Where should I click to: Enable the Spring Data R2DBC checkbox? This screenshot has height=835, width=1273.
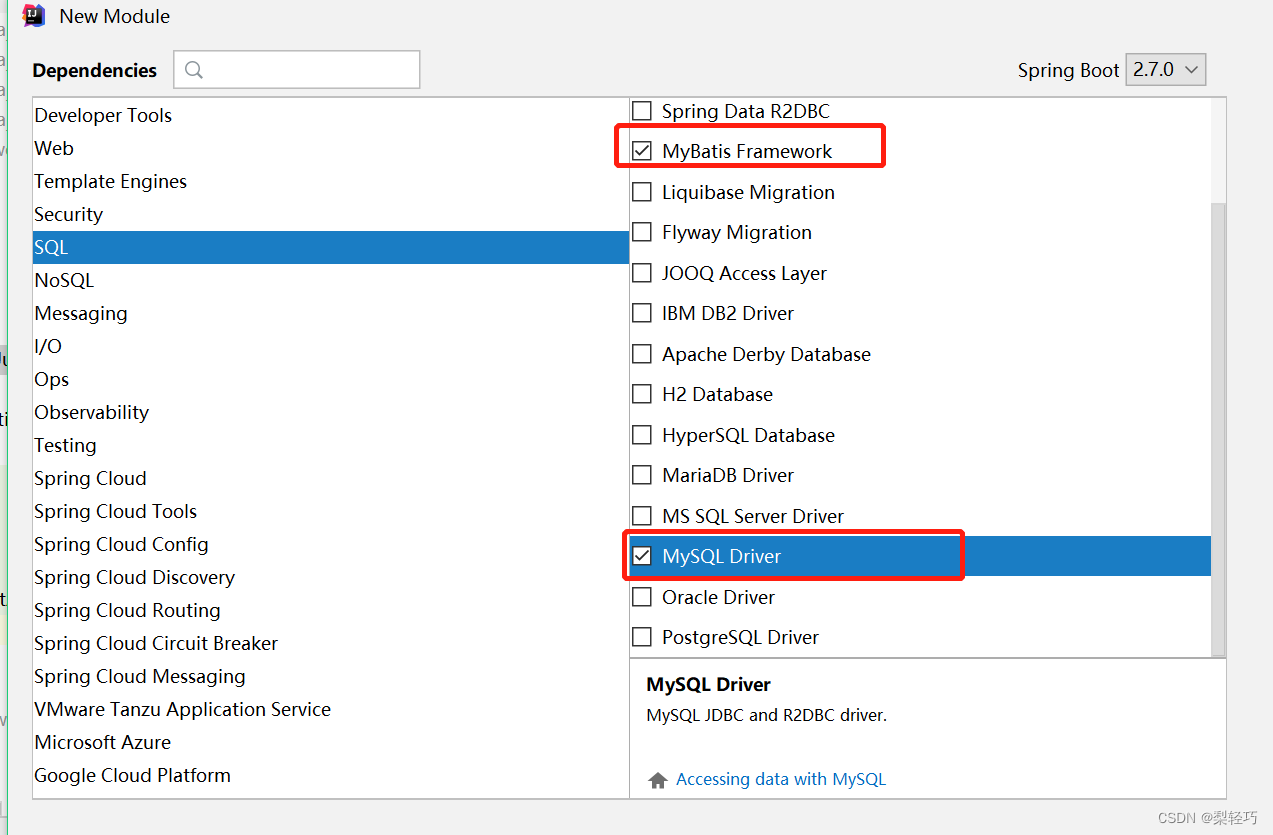pyautogui.click(x=641, y=110)
